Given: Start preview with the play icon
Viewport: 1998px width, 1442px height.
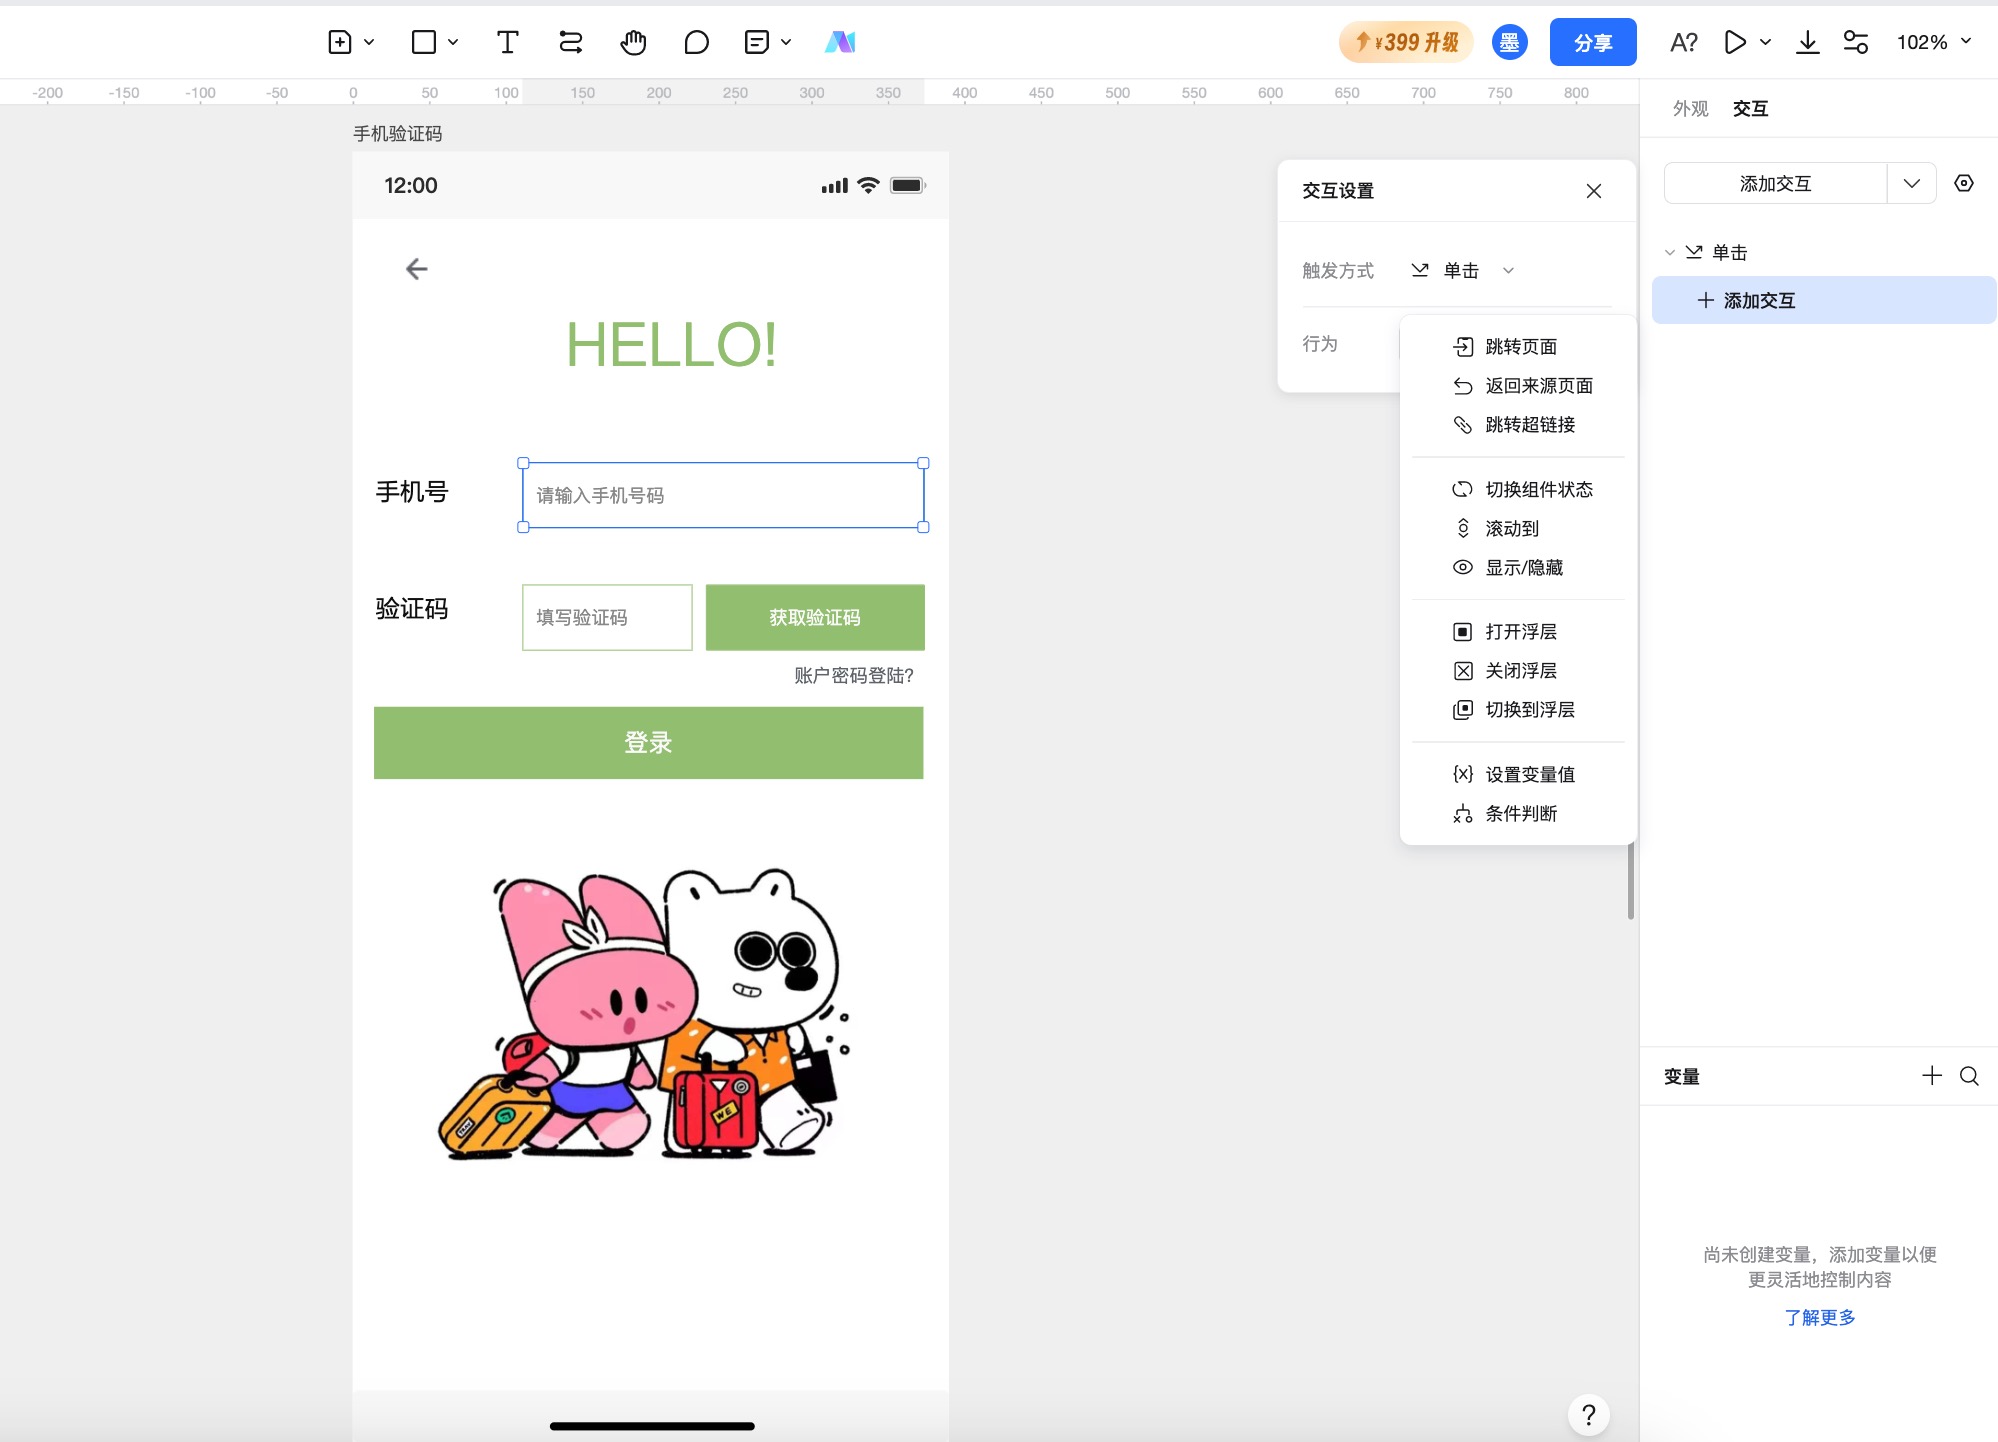Looking at the screenshot, I should coord(1735,42).
